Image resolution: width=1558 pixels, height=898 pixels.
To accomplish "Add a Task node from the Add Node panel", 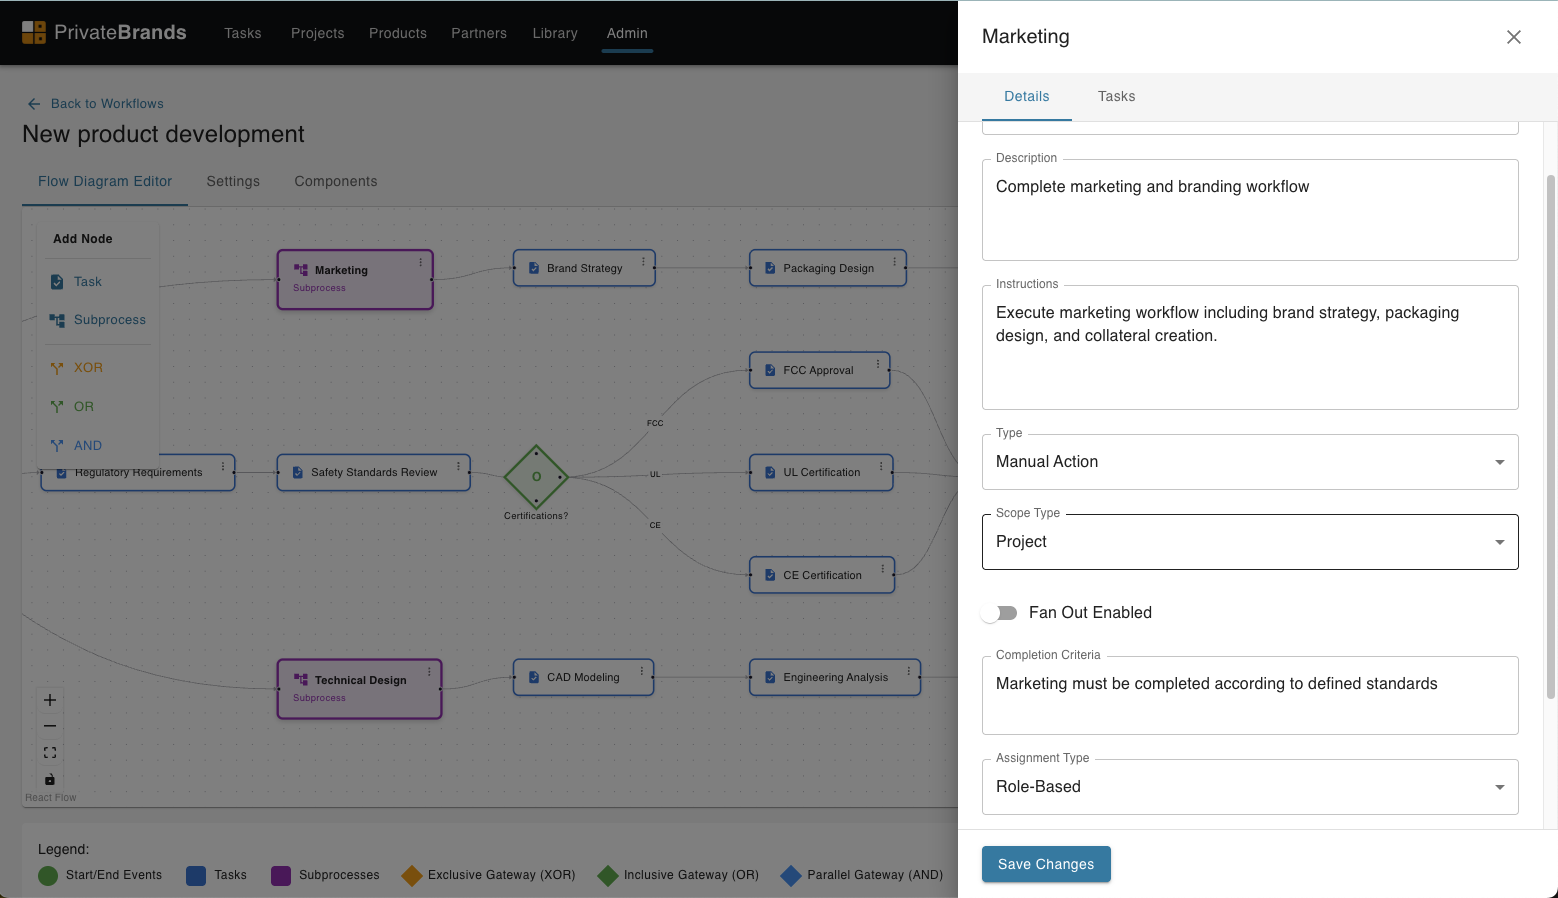I will coord(87,281).
